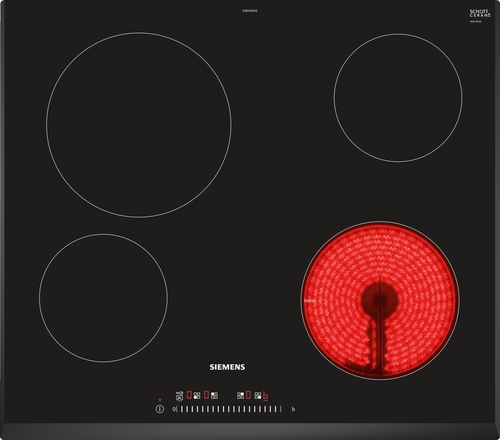The width and height of the screenshot is (500, 440).
Task: Select the front-left cooking zone symbol
Action: coord(197,395)
